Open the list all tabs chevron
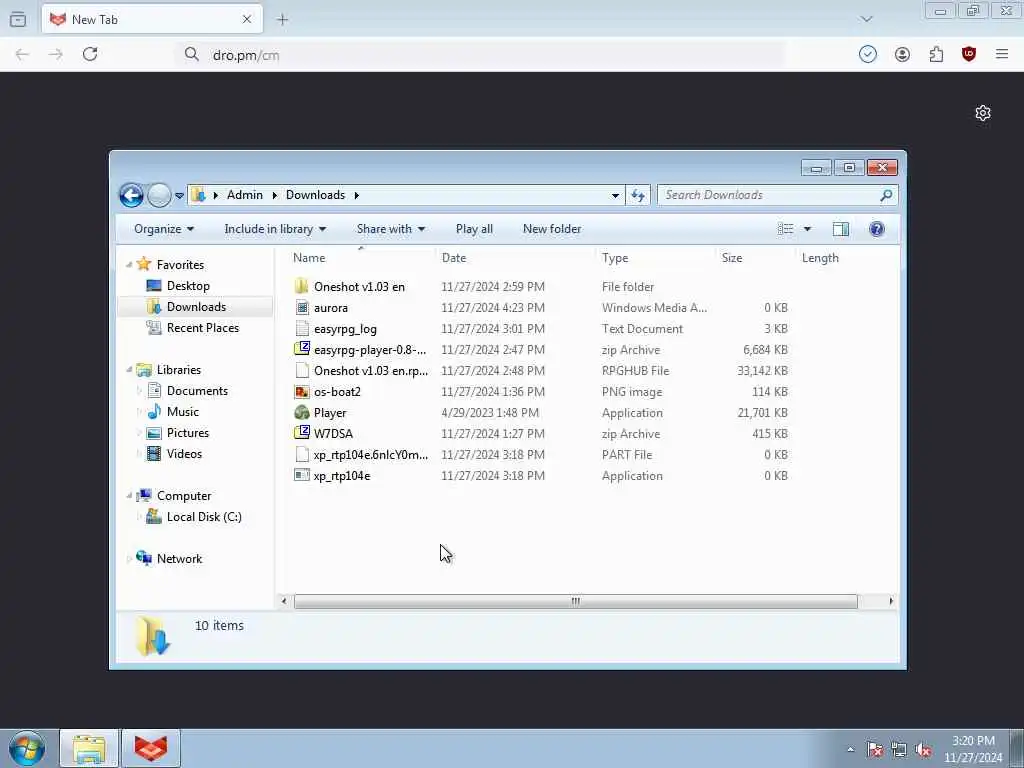This screenshot has height=768, width=1024. pyautogui.click(x=866, y=19)
